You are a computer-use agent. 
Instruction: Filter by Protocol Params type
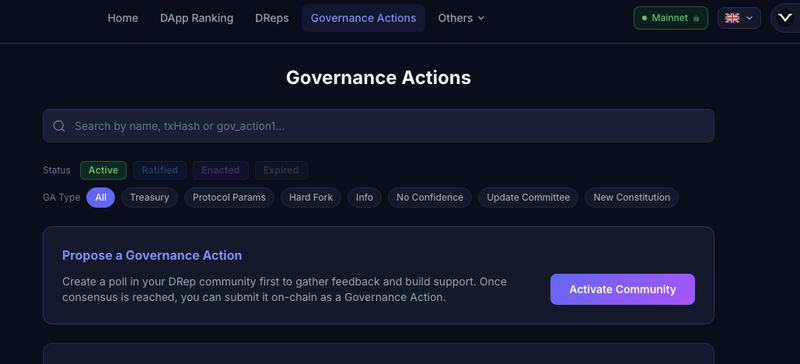pyautogui.click(x=229, y=198)
